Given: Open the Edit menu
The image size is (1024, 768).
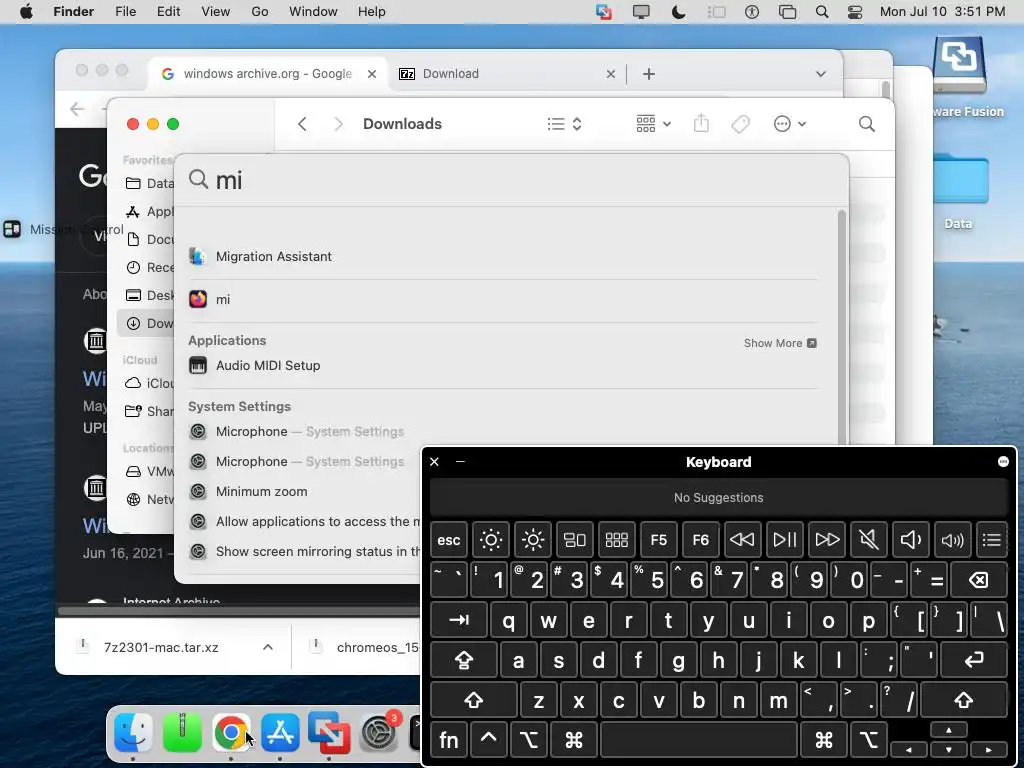Looking at the screenshot, I should tap(168, 12).
